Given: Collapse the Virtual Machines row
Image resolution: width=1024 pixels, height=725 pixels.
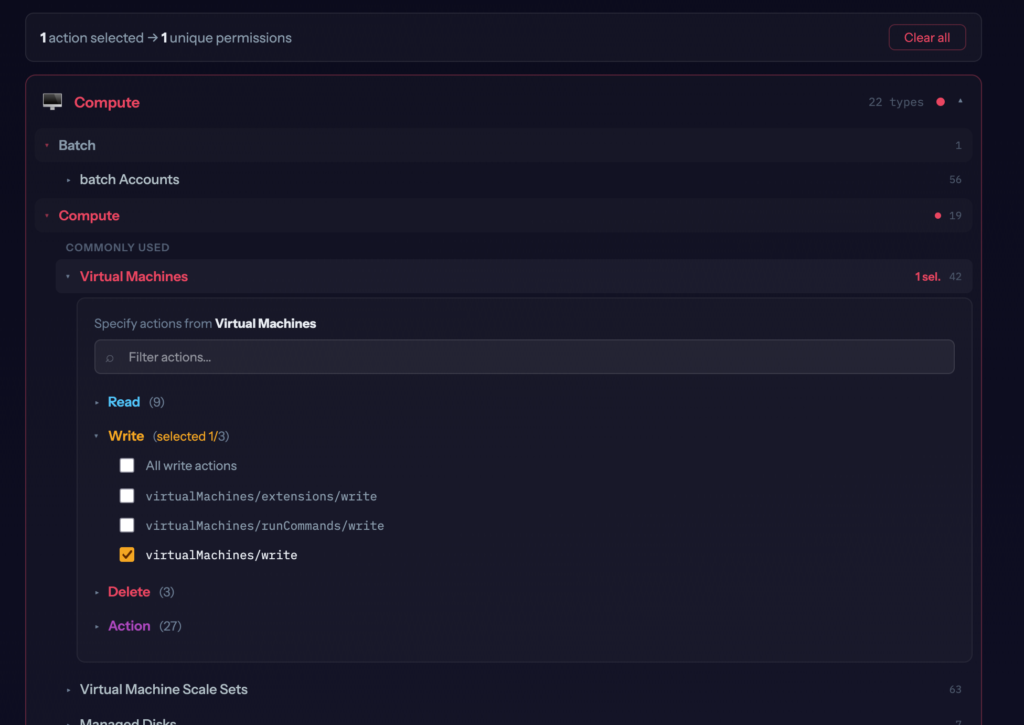Looking at the screenshot, I should (x=133, y=277).
